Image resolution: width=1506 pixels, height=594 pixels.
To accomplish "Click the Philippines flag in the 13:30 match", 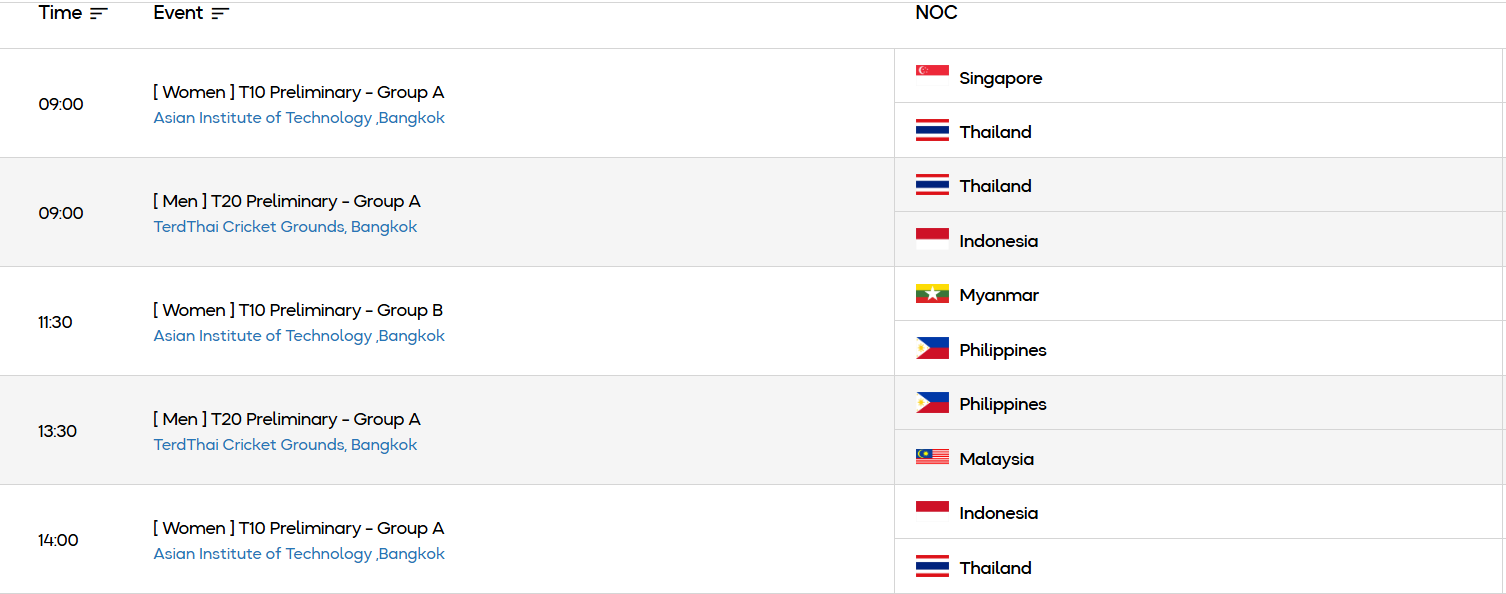I will 930,402.
